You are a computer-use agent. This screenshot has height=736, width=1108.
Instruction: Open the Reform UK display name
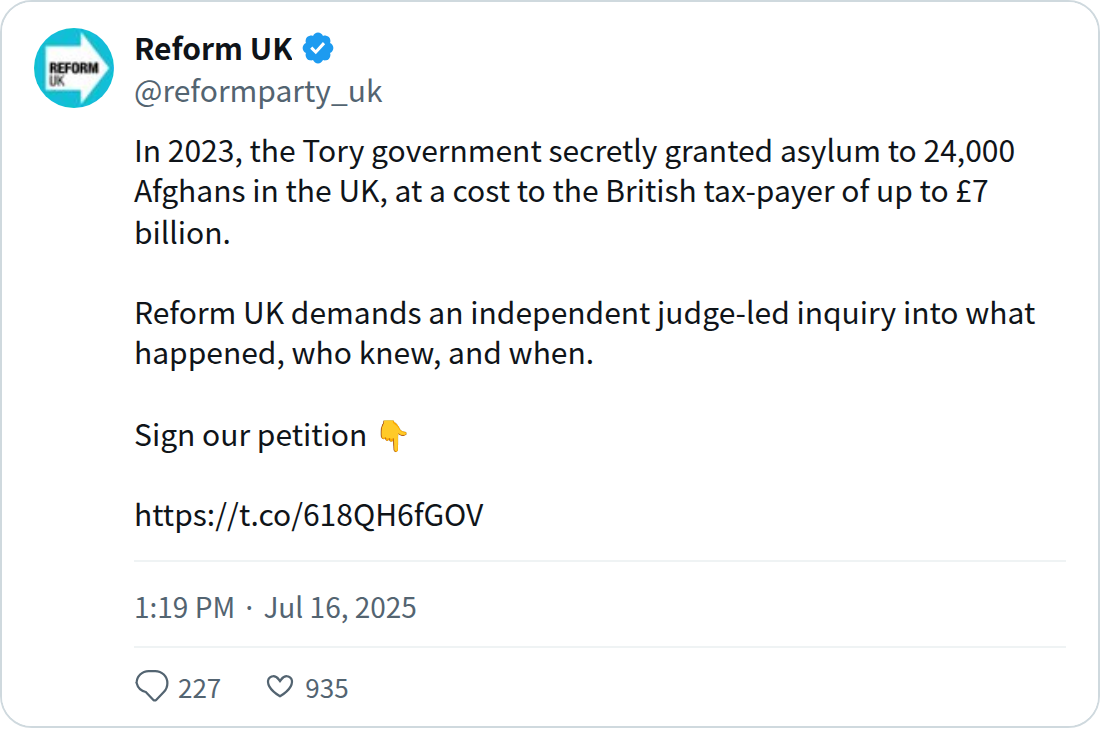coord(213,49)
